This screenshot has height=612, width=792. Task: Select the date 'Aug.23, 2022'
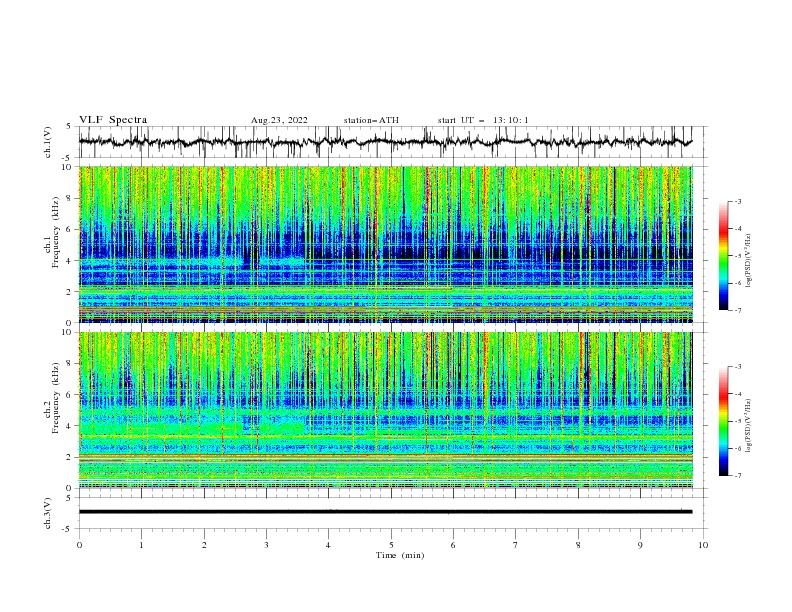pos(279,120)
